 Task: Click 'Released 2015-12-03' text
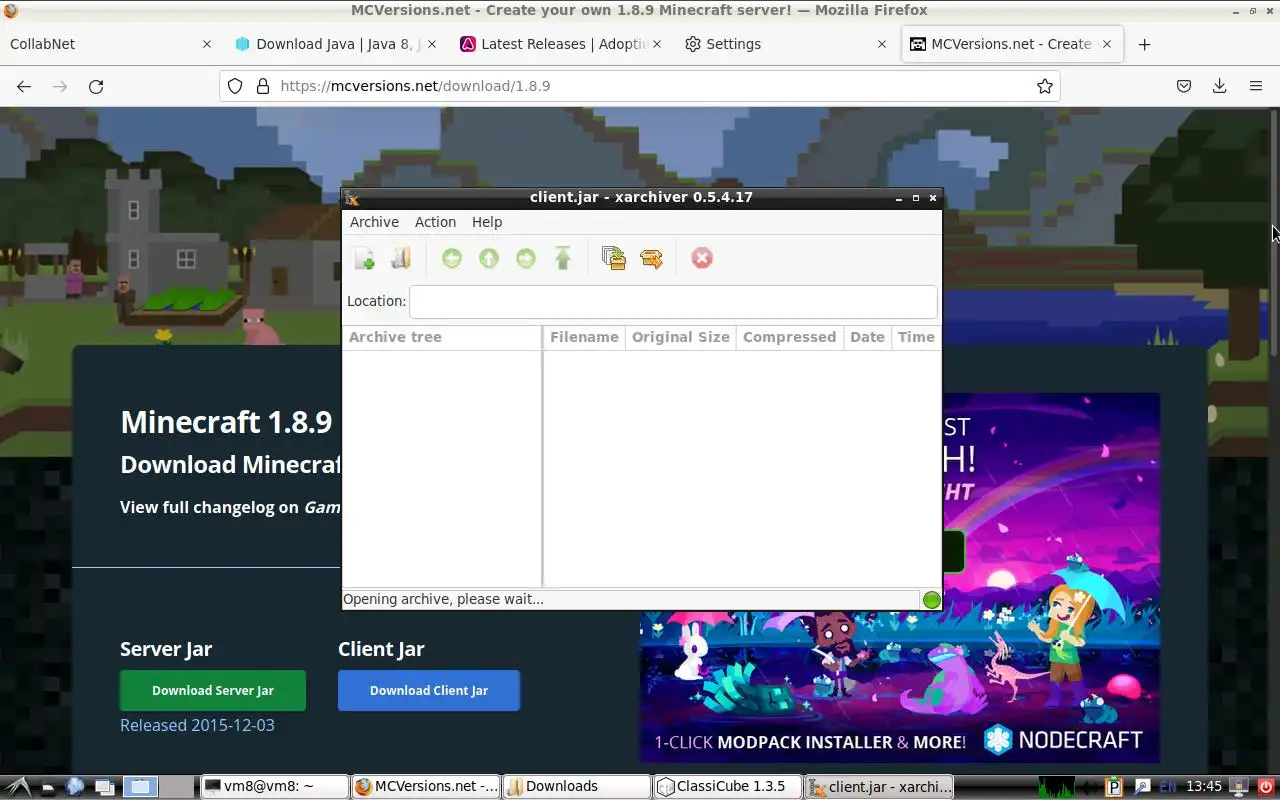(197, 726)
